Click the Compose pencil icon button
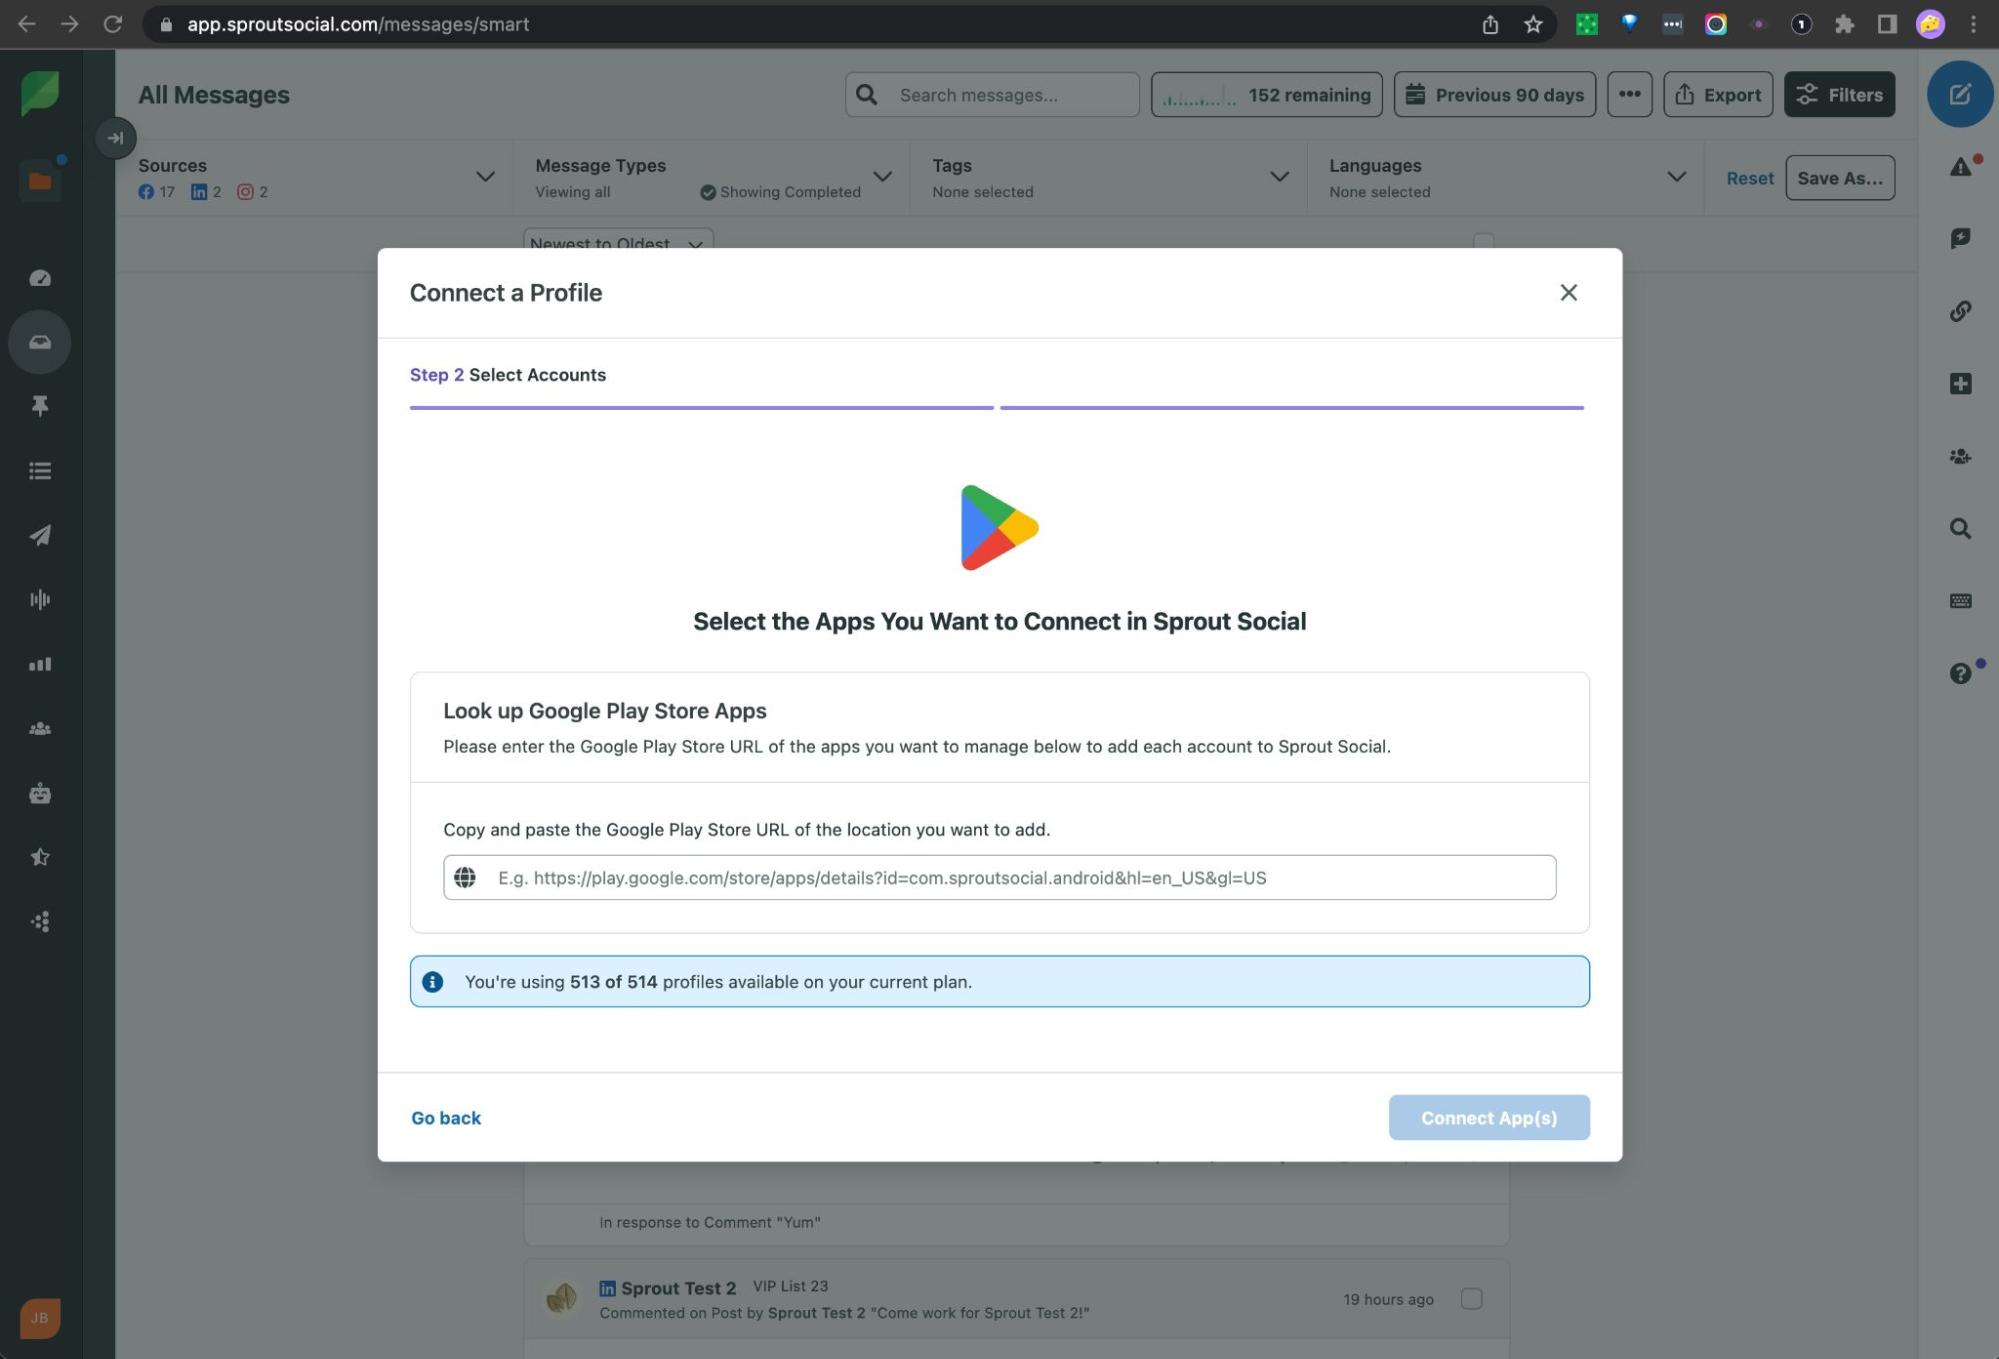This screenshot has width=1999, height=1359. [1959, 94]
